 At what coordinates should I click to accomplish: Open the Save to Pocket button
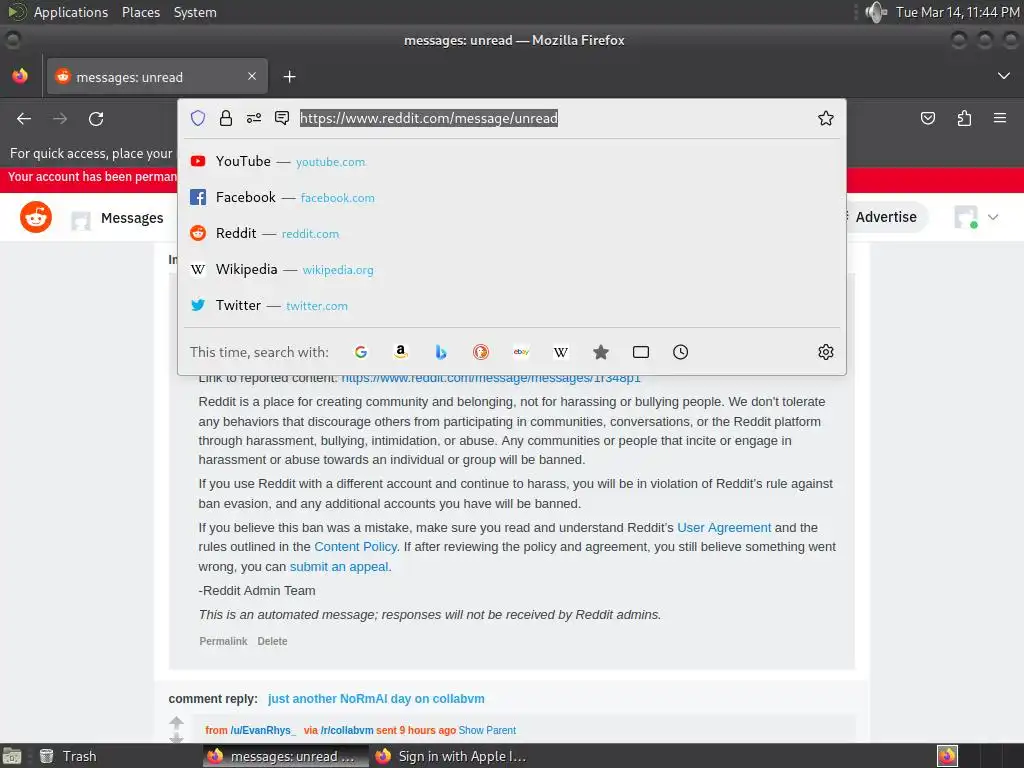coord(927,118)
